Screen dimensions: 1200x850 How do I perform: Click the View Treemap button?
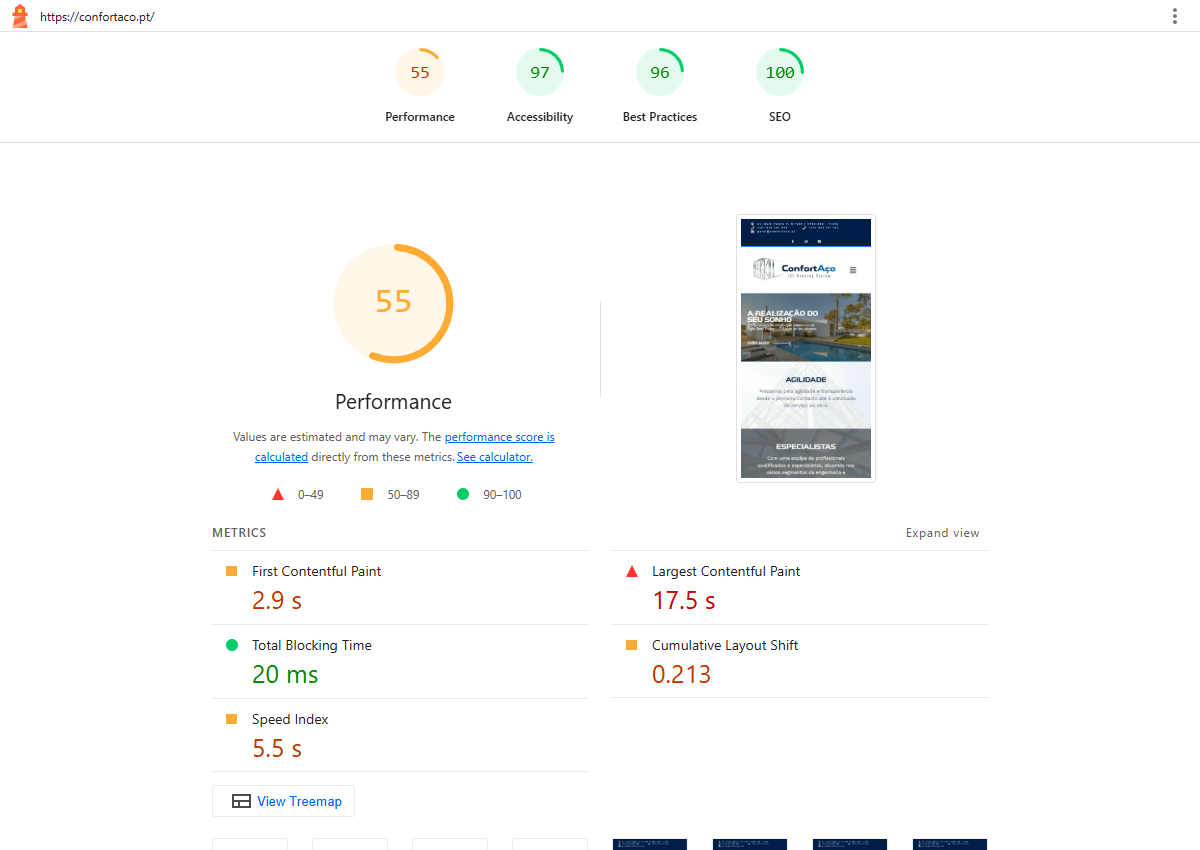pyautogui.click(x=283, y=801)
